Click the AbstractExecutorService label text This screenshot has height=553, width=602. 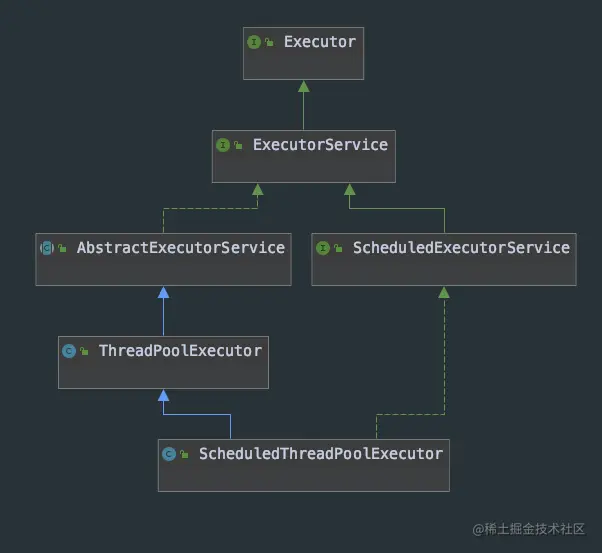pyautogui.click(x=181, y=248)
